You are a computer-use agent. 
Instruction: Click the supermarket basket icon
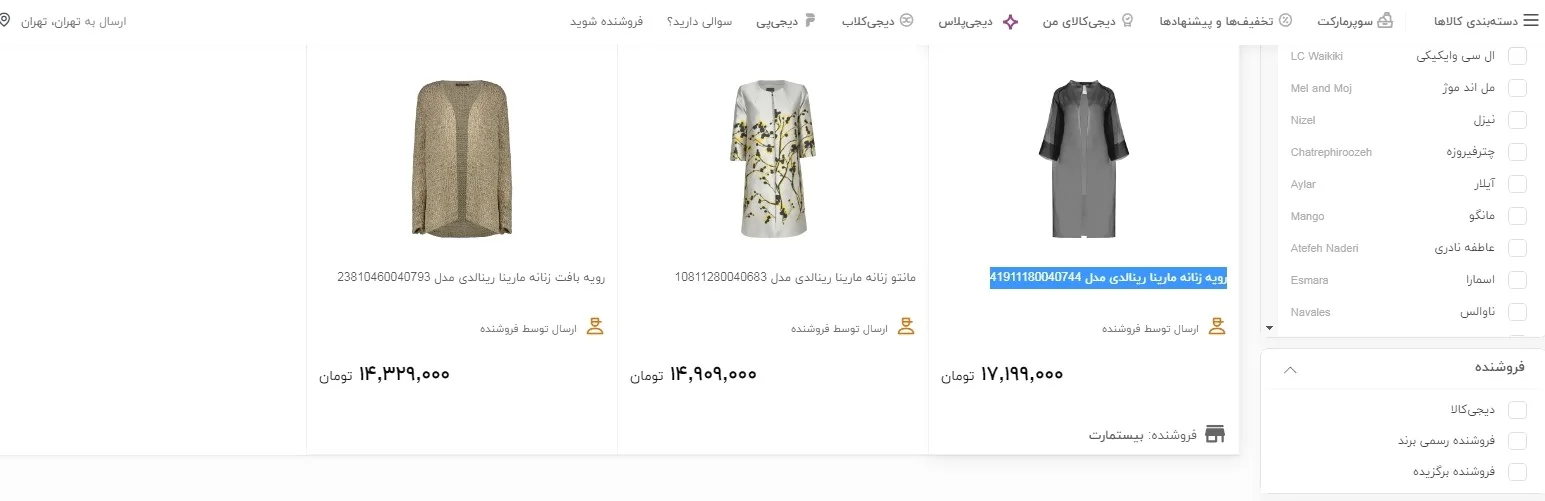coord(1385,20)
